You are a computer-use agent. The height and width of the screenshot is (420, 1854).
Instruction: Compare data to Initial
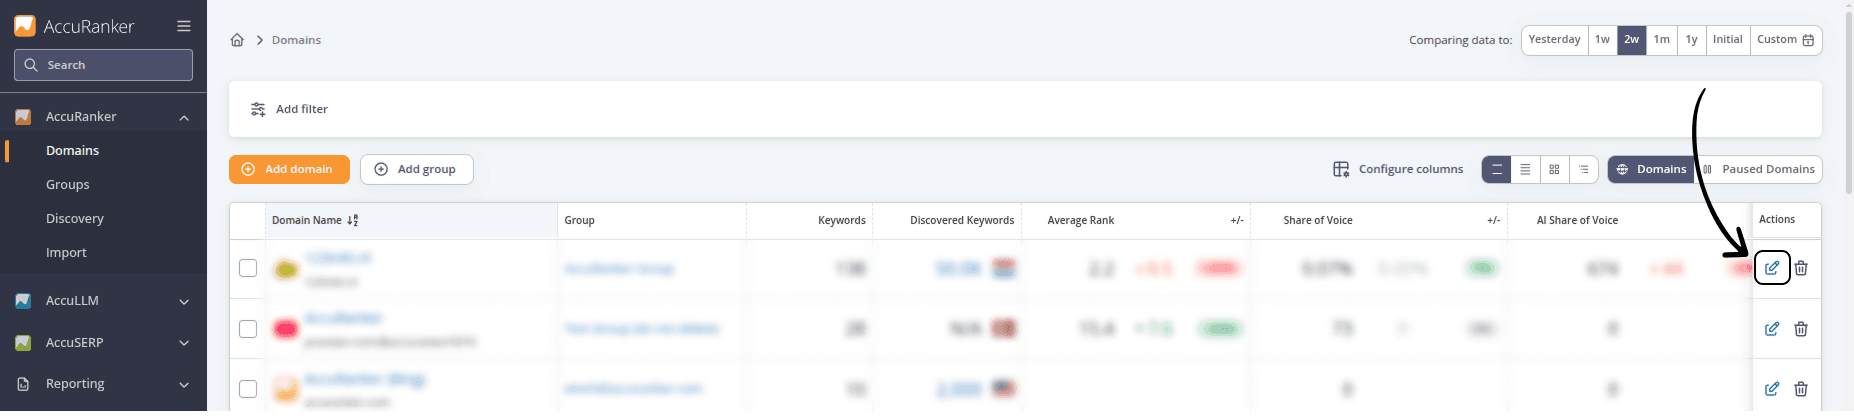click(1727, 40)
